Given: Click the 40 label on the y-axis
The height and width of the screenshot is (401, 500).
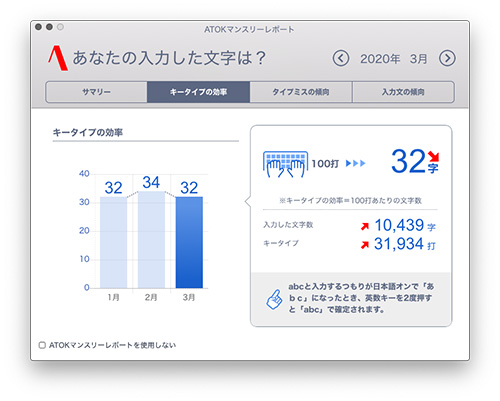Looking at the screenshot, I should [84, 174].
